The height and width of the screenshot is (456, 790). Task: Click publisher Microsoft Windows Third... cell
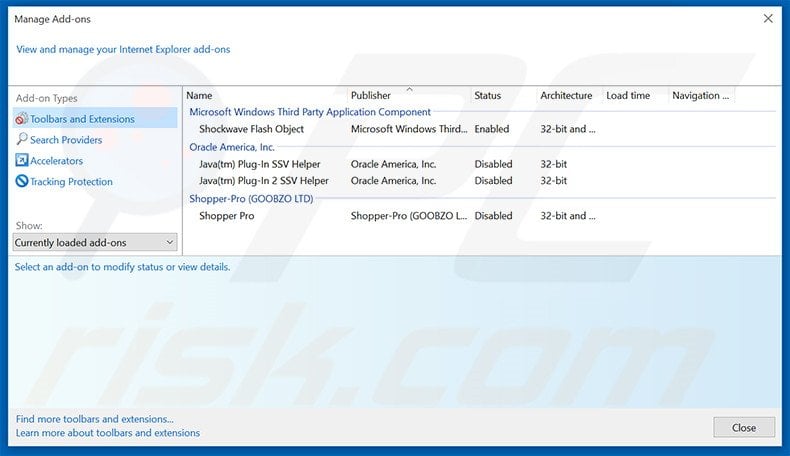tap(409, 129)
